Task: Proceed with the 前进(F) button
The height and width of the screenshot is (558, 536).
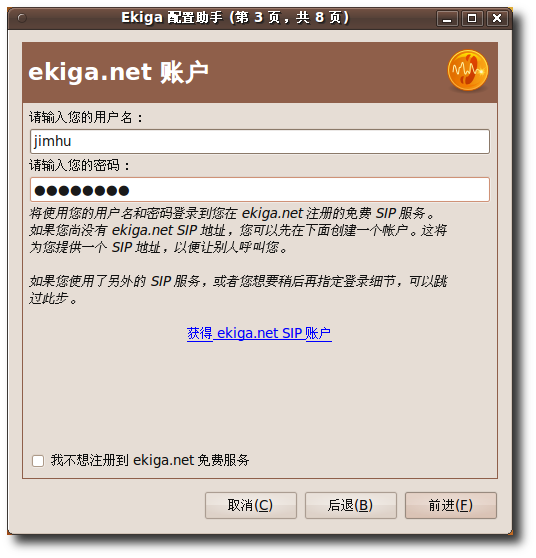Action: pyautogui.click(x=451, y=505)
